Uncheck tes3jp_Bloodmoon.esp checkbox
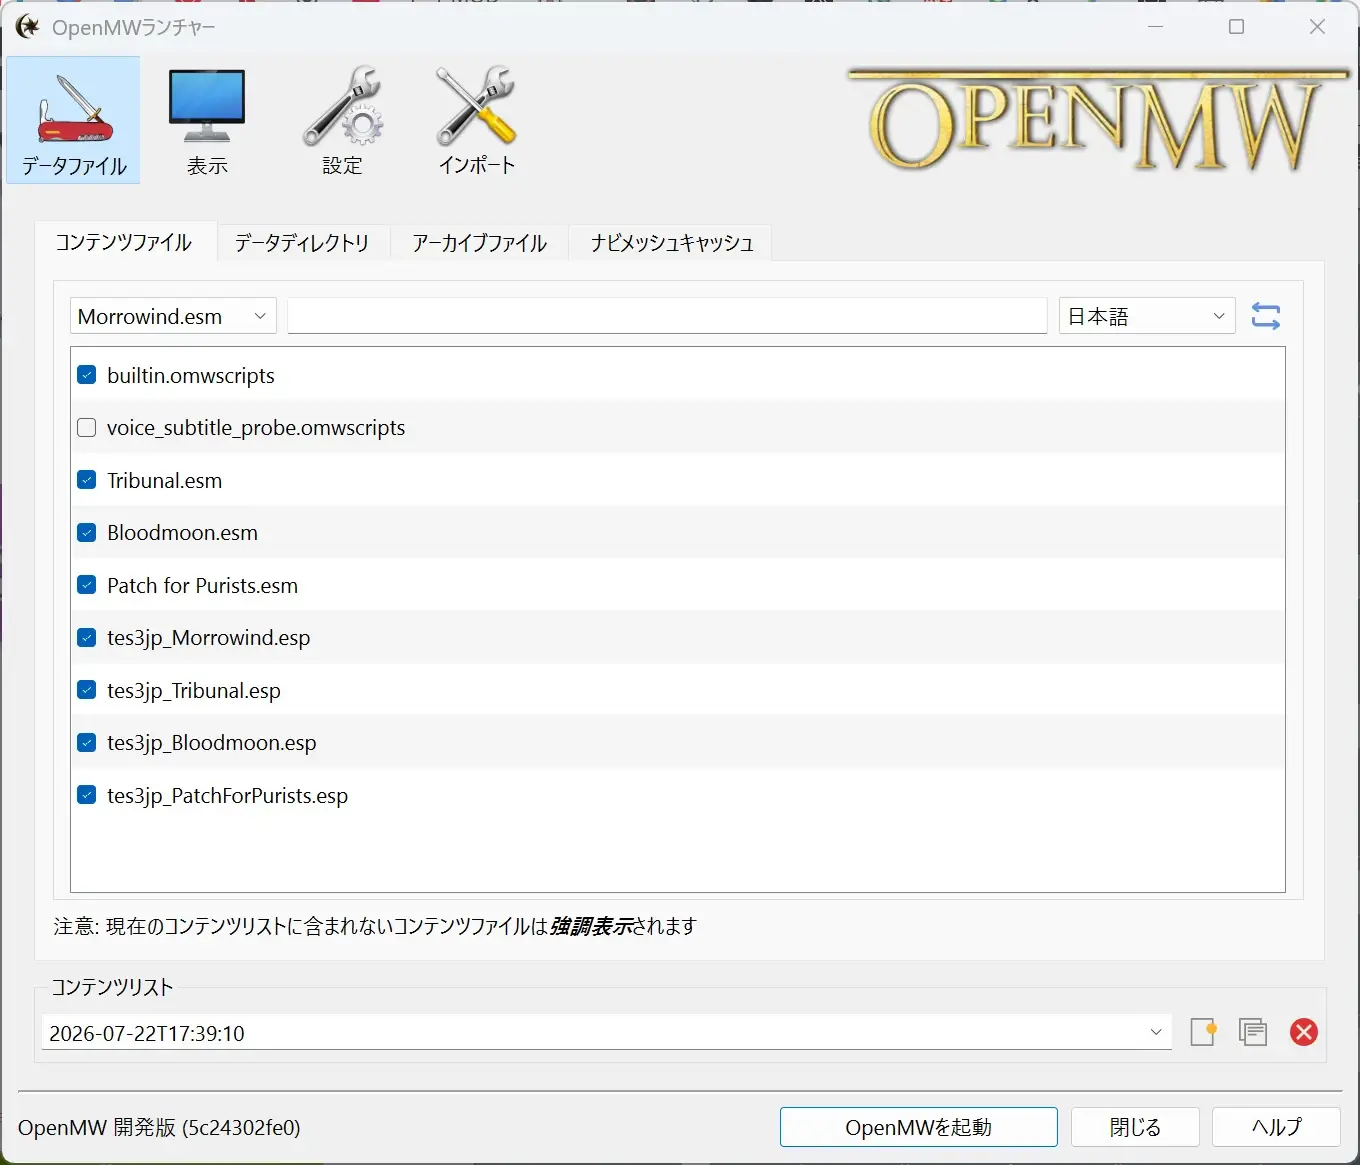Image resolution: width=1360 pixels, height=1165 pixels. [x=87, y=743]
